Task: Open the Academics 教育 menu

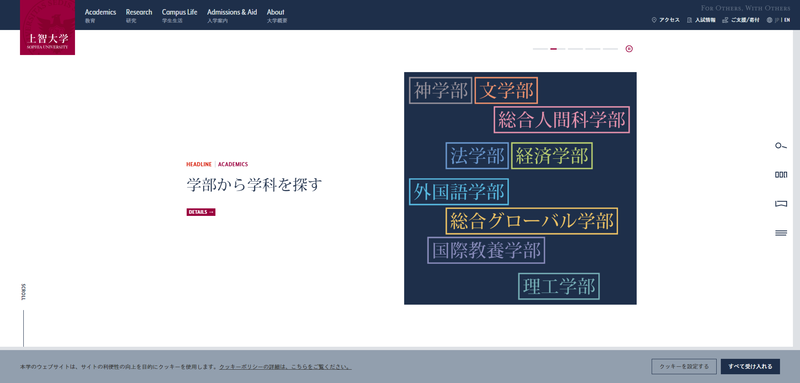Action: (100, 15)
